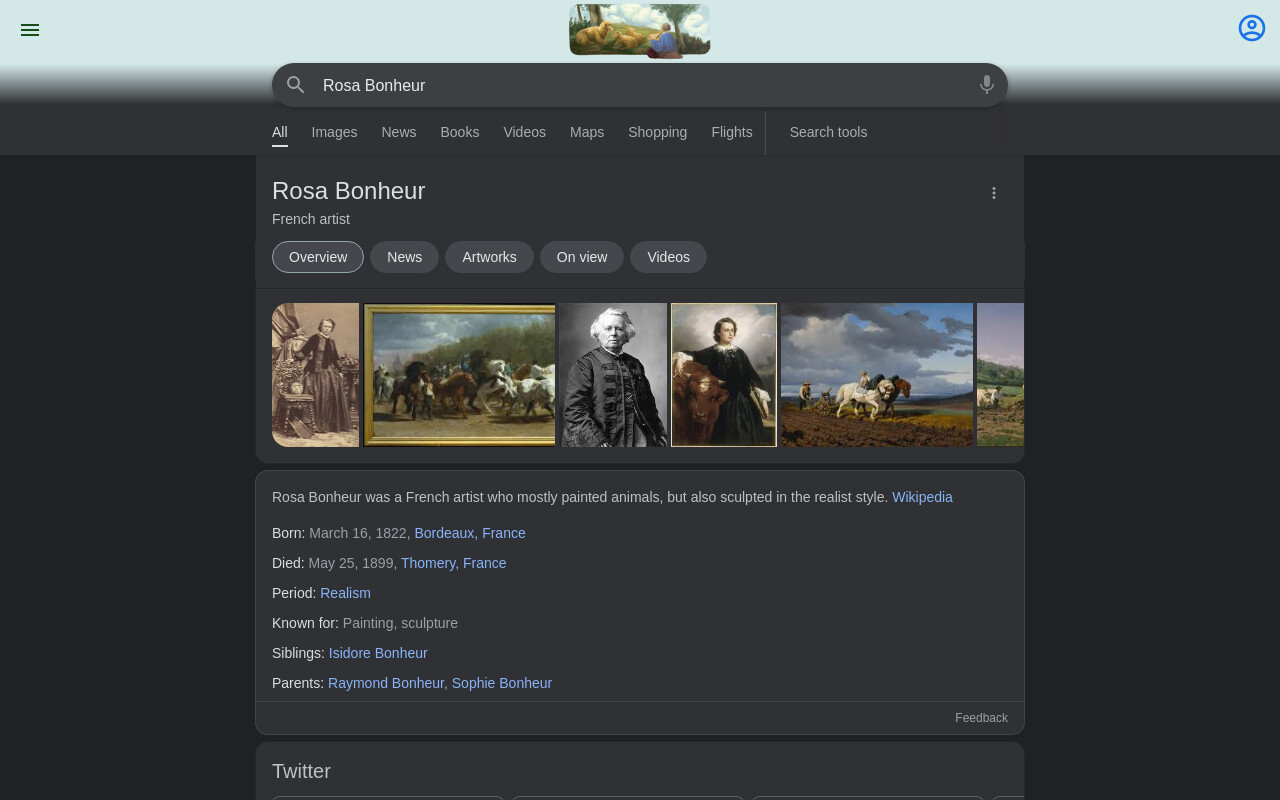Open the ploughing oxen landscape painting

coord(877,375)
